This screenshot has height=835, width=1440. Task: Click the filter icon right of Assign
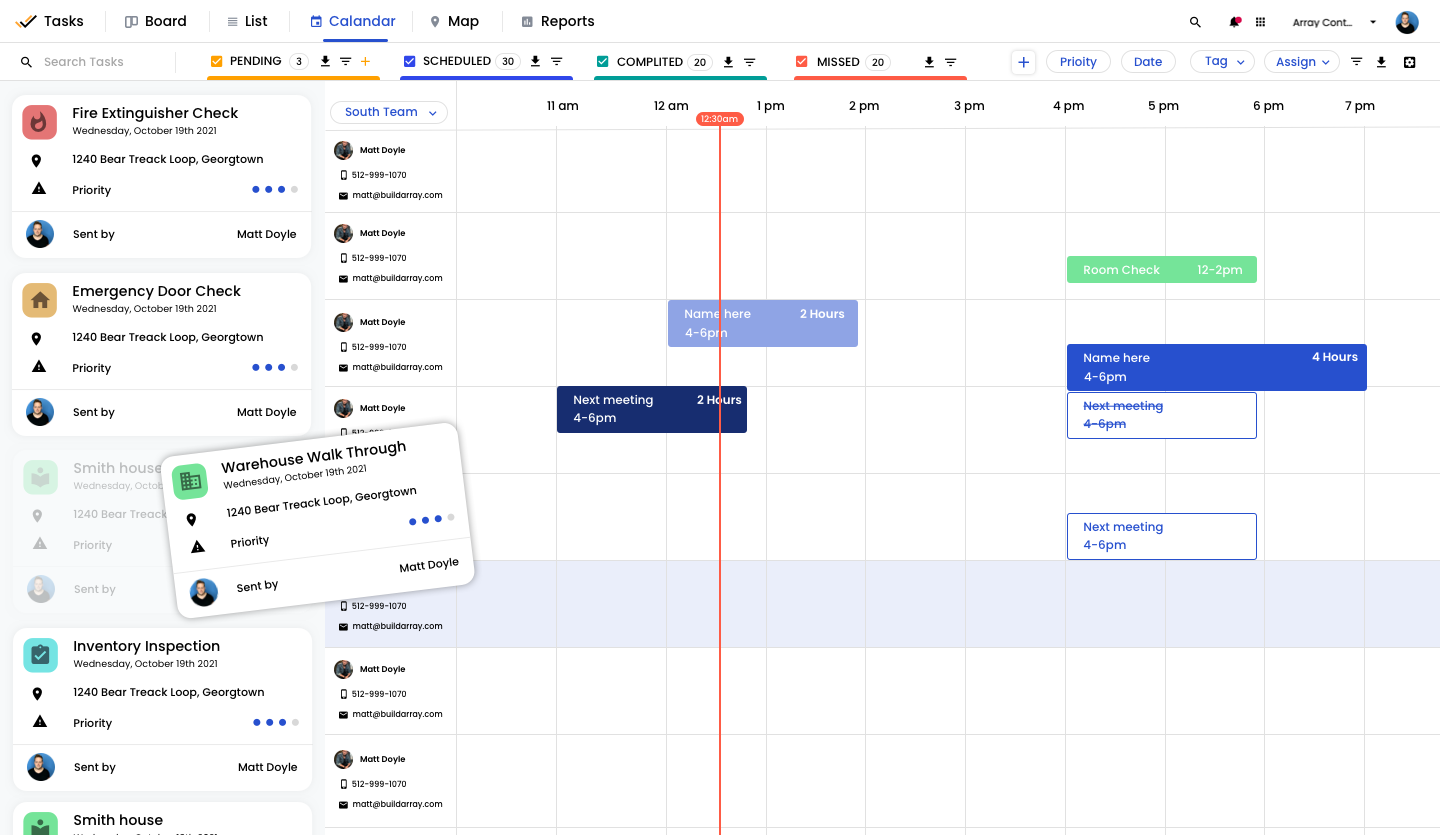pyautogui.click(x=1357, y=62)
